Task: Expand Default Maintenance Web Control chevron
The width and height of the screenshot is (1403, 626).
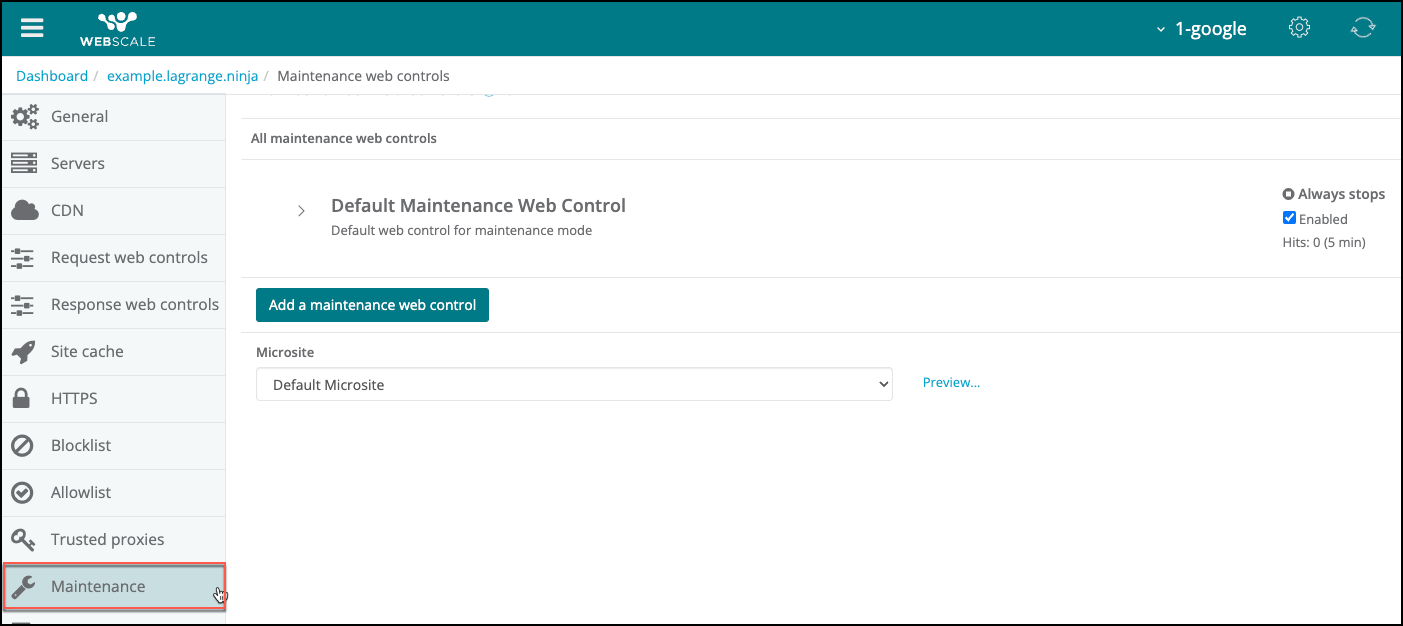Action: pos(301,211)
